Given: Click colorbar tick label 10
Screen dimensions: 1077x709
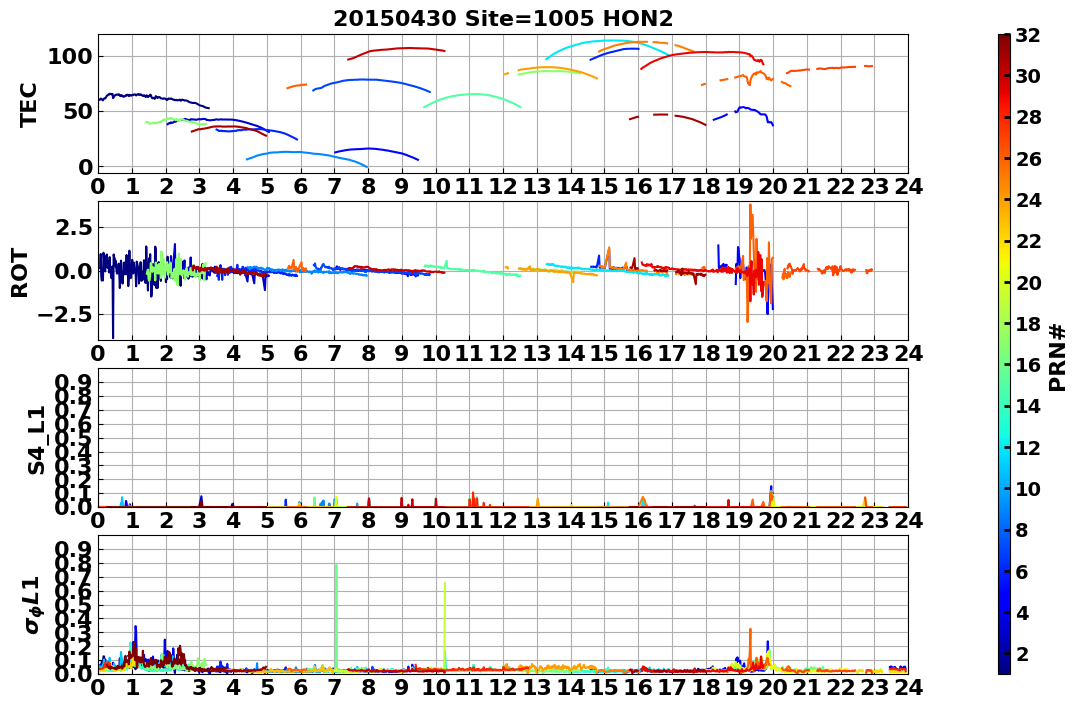Looking at the screenshot, I should pyautogui.click(x=1028, y=488).
